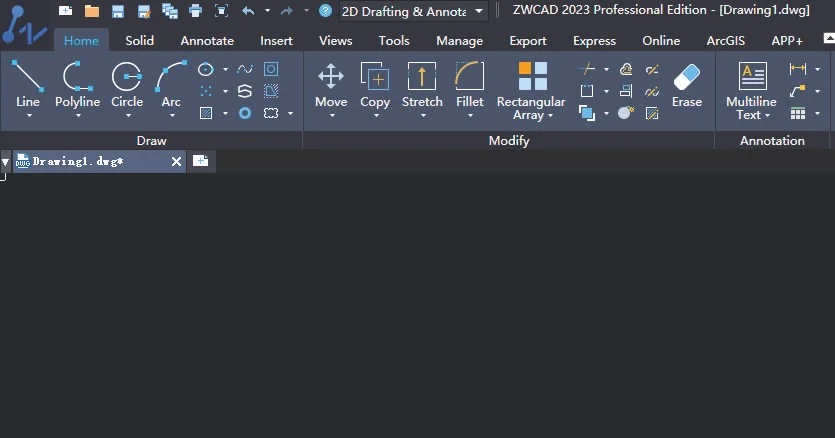Expand the Ellipse dropdown arrow
The image size is (835, 438).
tap(225, 69)
